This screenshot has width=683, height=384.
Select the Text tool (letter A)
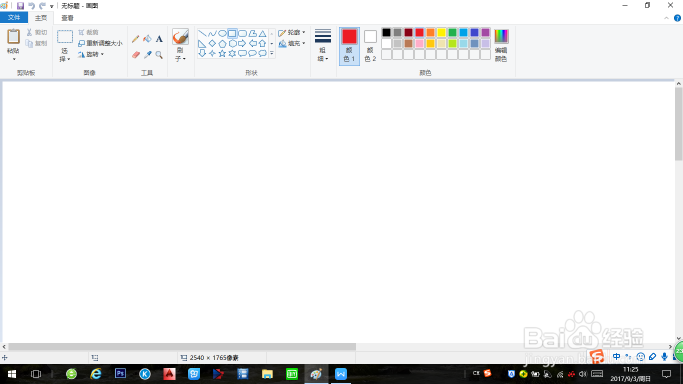pyautogui.click(x=159, y=39)
